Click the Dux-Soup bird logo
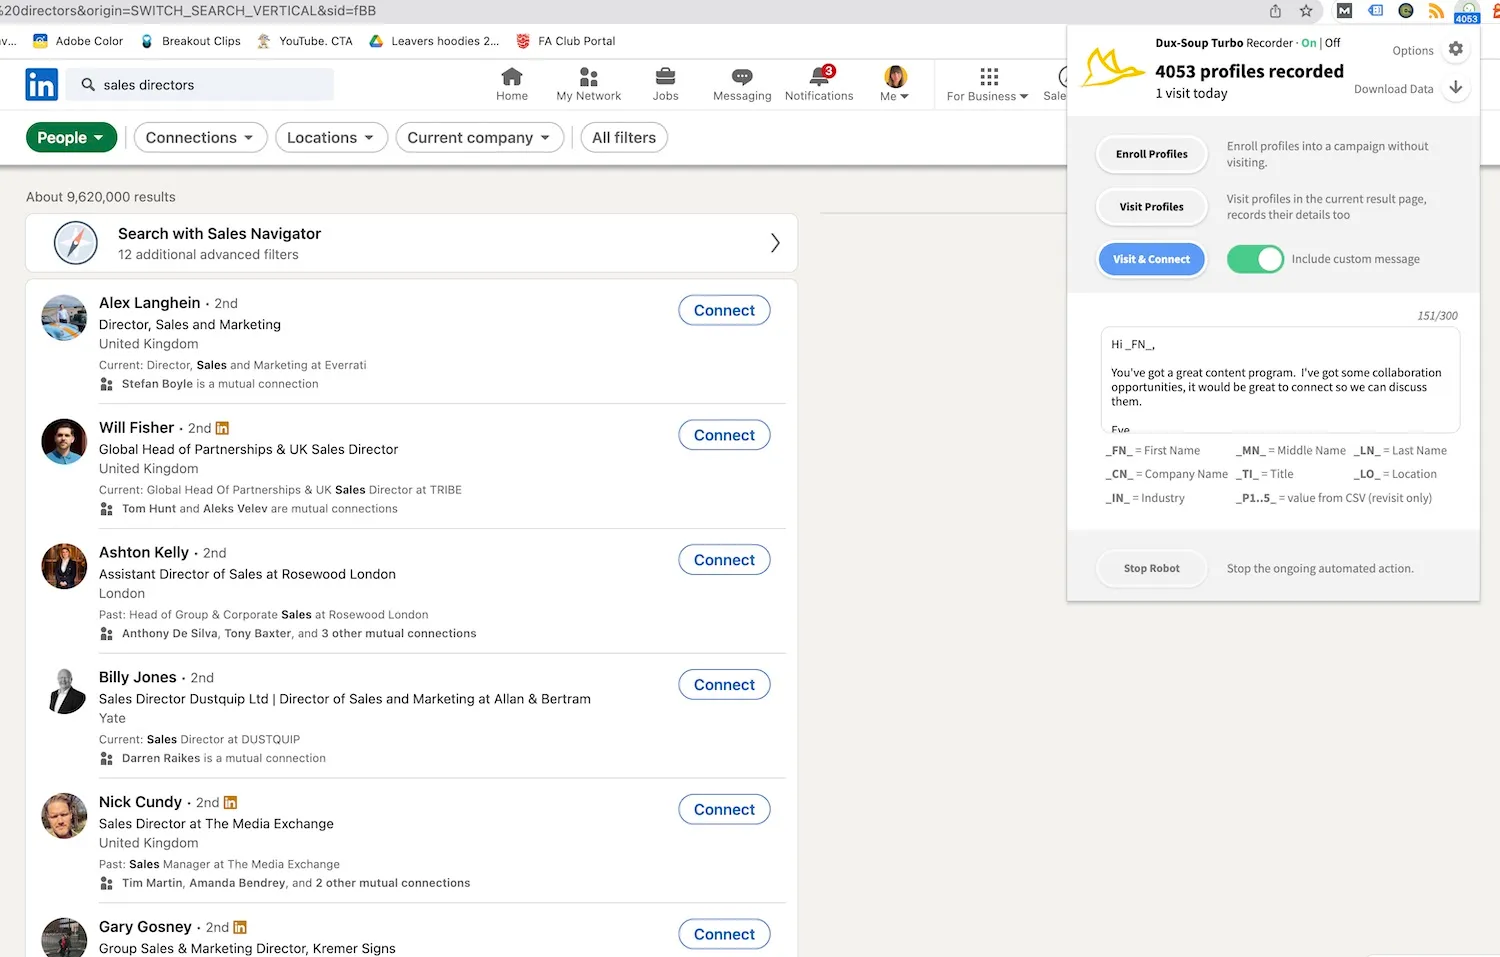 [x=1112, y=68]
